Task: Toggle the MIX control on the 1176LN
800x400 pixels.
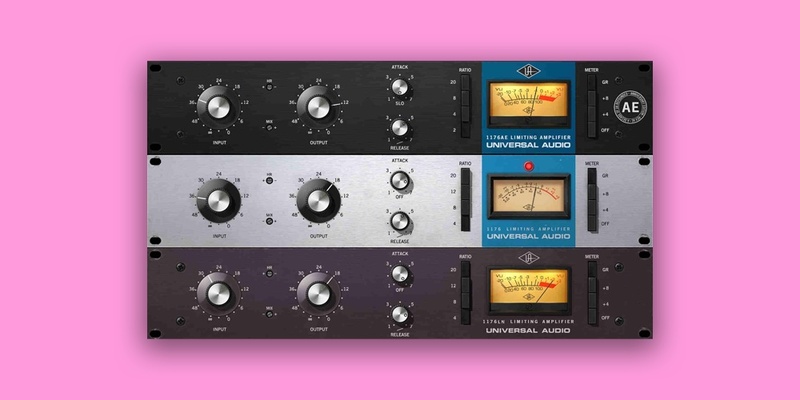Action: coord(269,314)
